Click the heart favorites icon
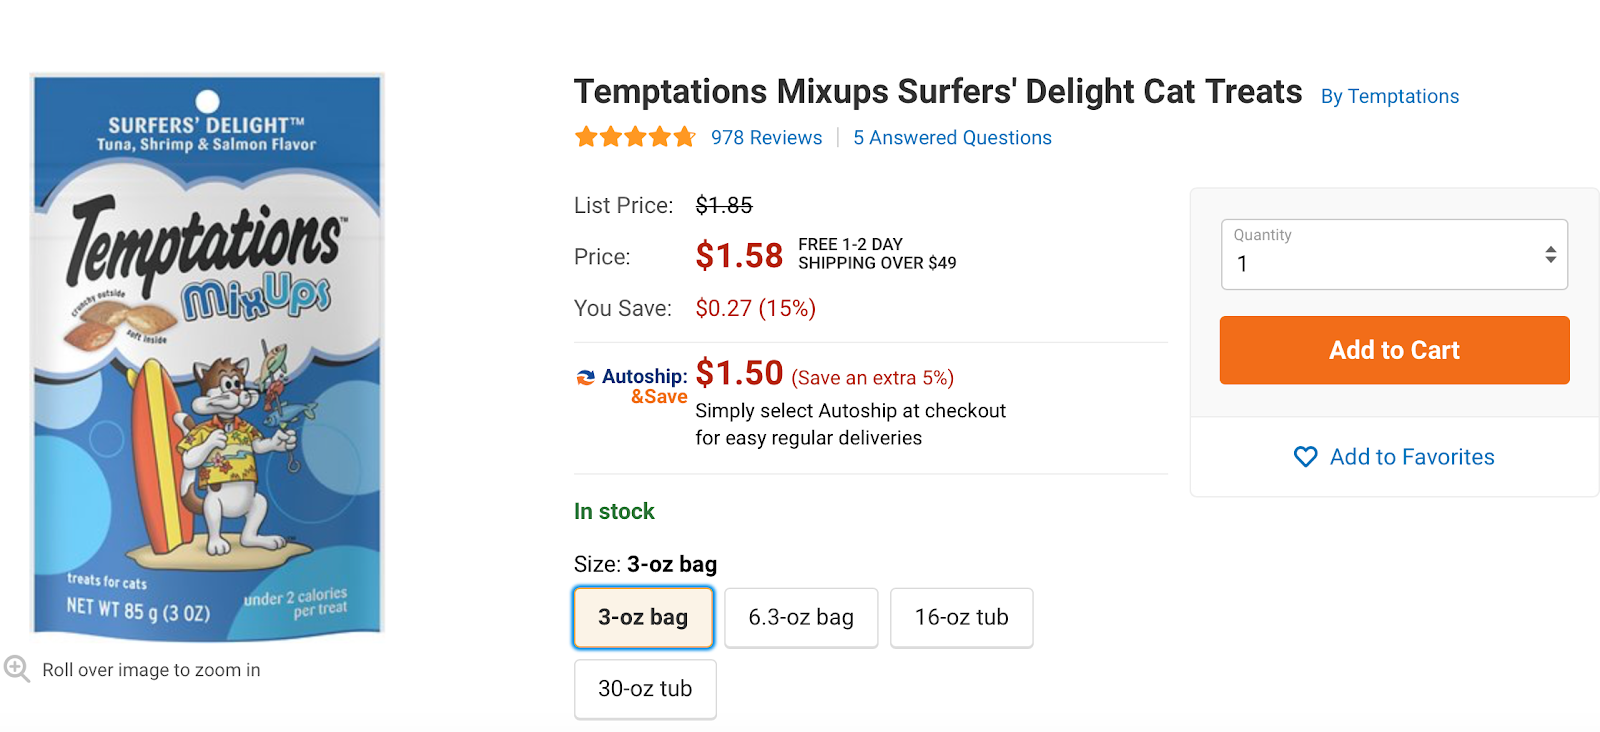Viewport: 1600px width, 732px height. click(x=1305, y=457)
